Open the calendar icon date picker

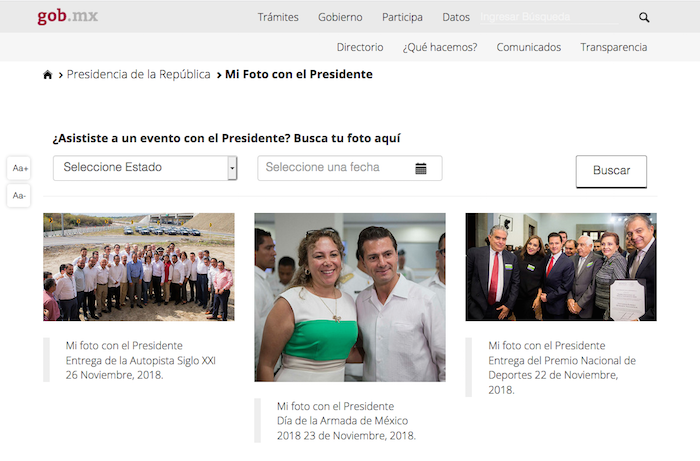[421, 168]
